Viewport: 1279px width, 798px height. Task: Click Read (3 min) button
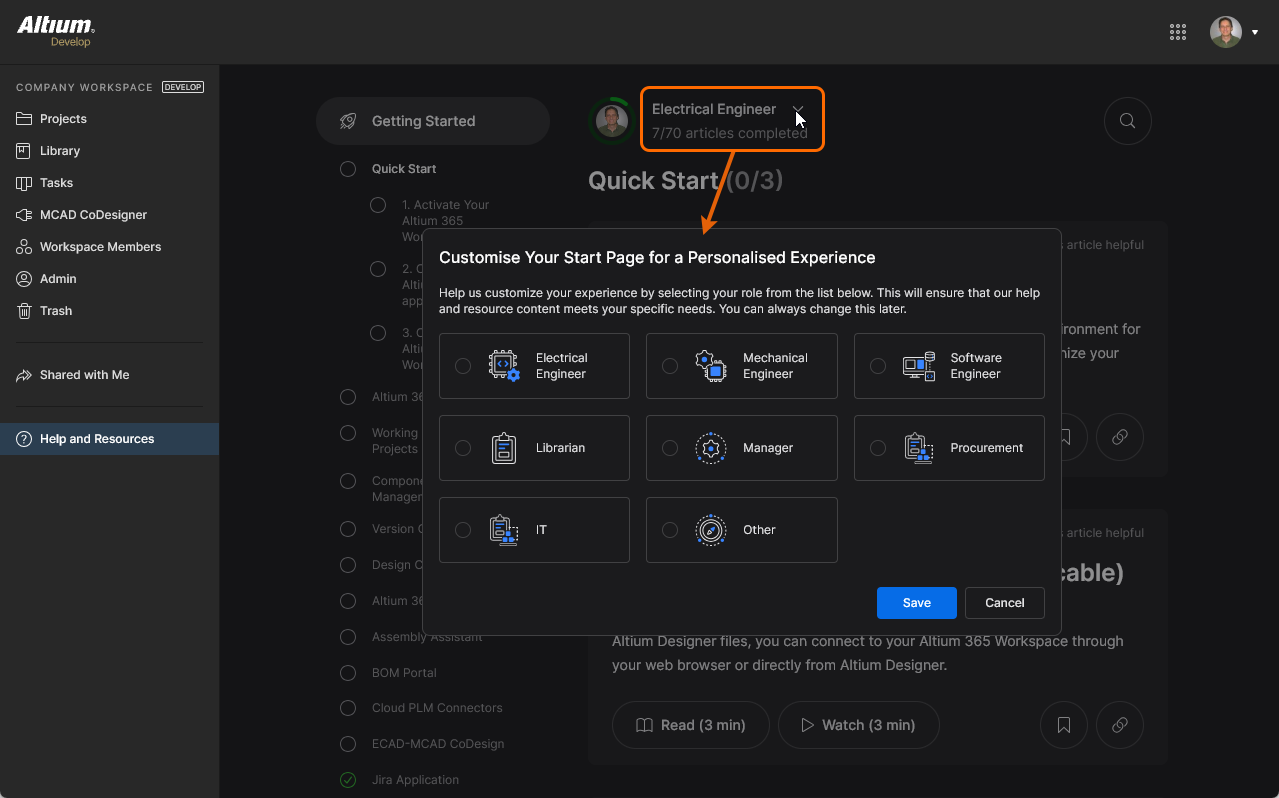click(691, 725)
